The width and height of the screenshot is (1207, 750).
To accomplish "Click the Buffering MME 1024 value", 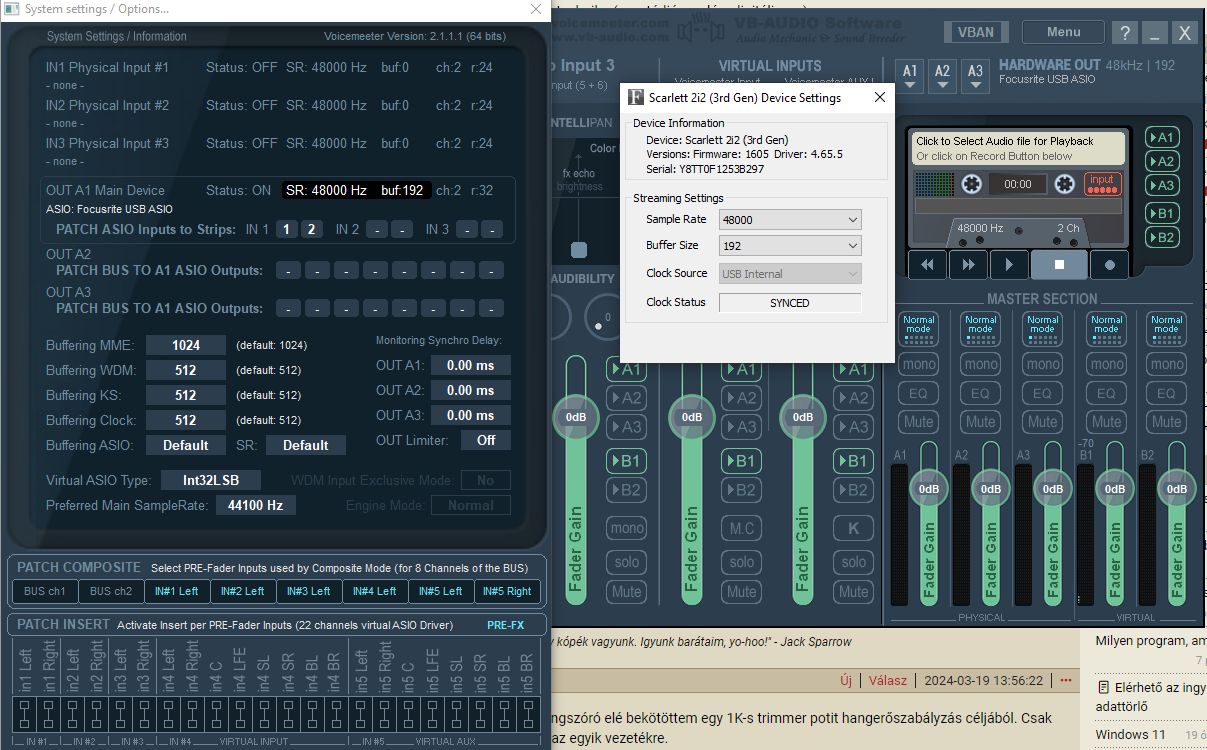I will click(x=186, y=345).
